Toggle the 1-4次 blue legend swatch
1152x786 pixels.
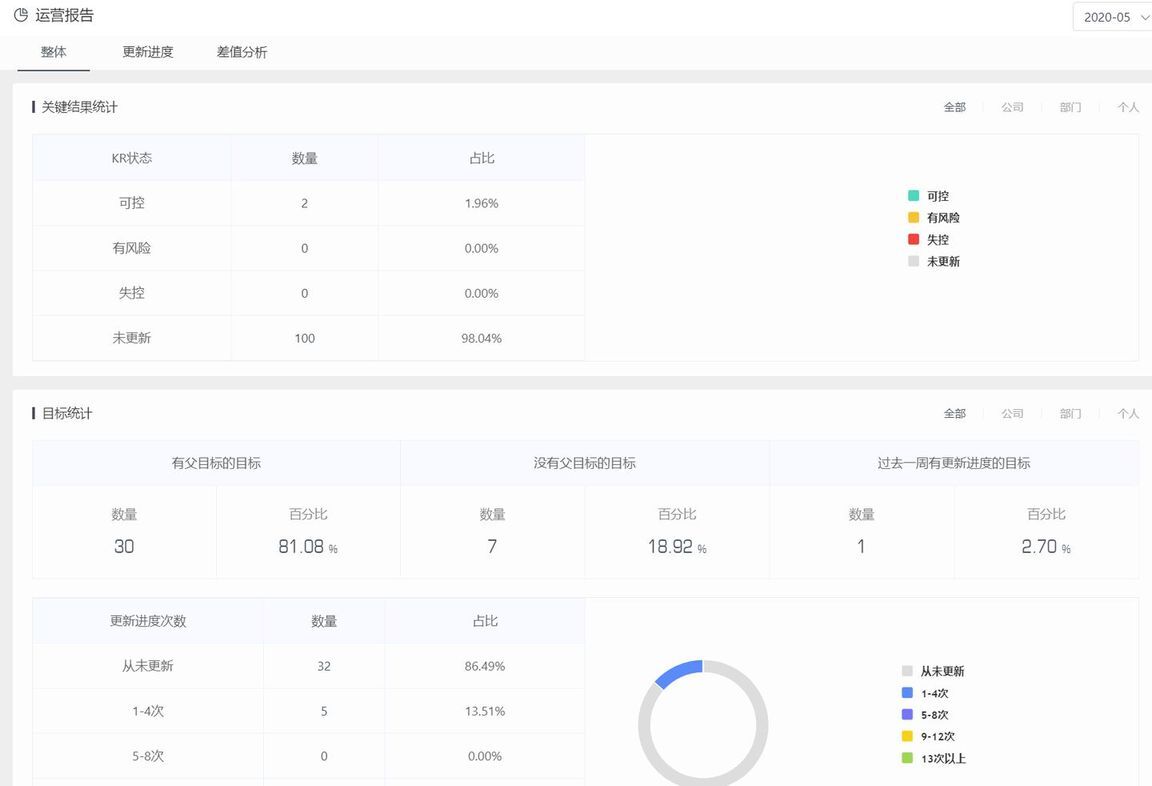click(907, 693)
